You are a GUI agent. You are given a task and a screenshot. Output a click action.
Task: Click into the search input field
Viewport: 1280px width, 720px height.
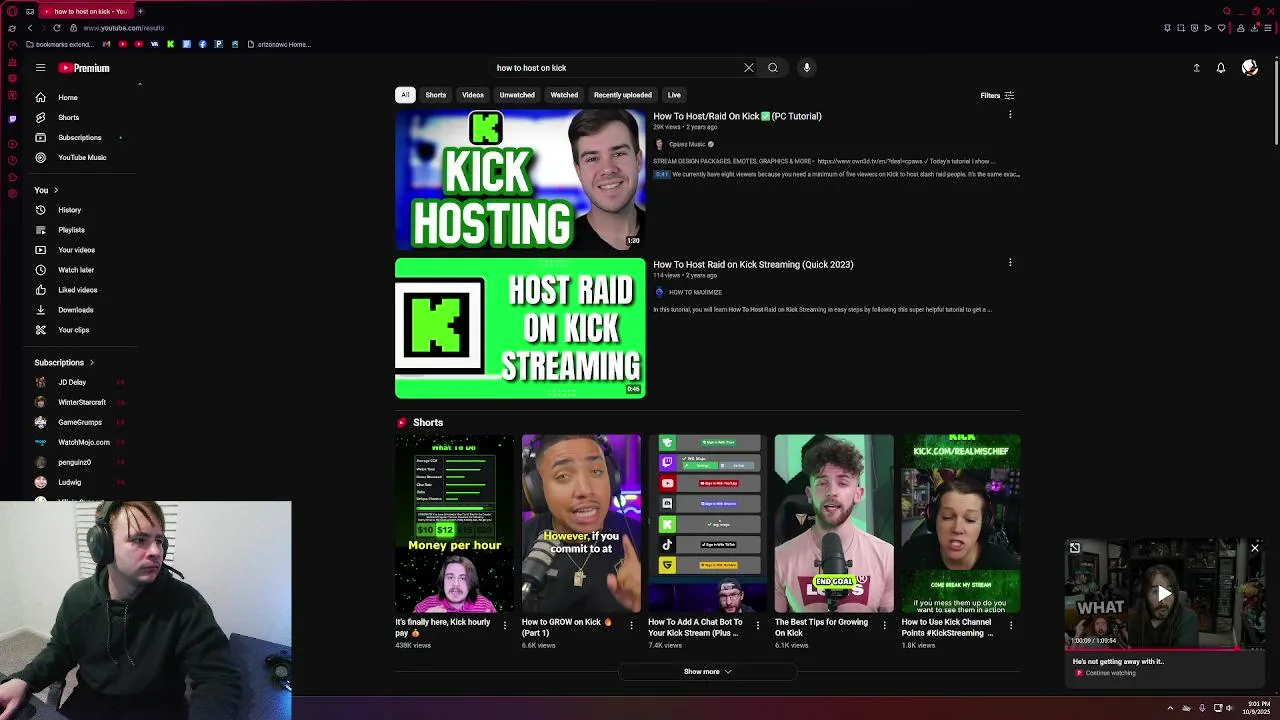click(615, 68)
